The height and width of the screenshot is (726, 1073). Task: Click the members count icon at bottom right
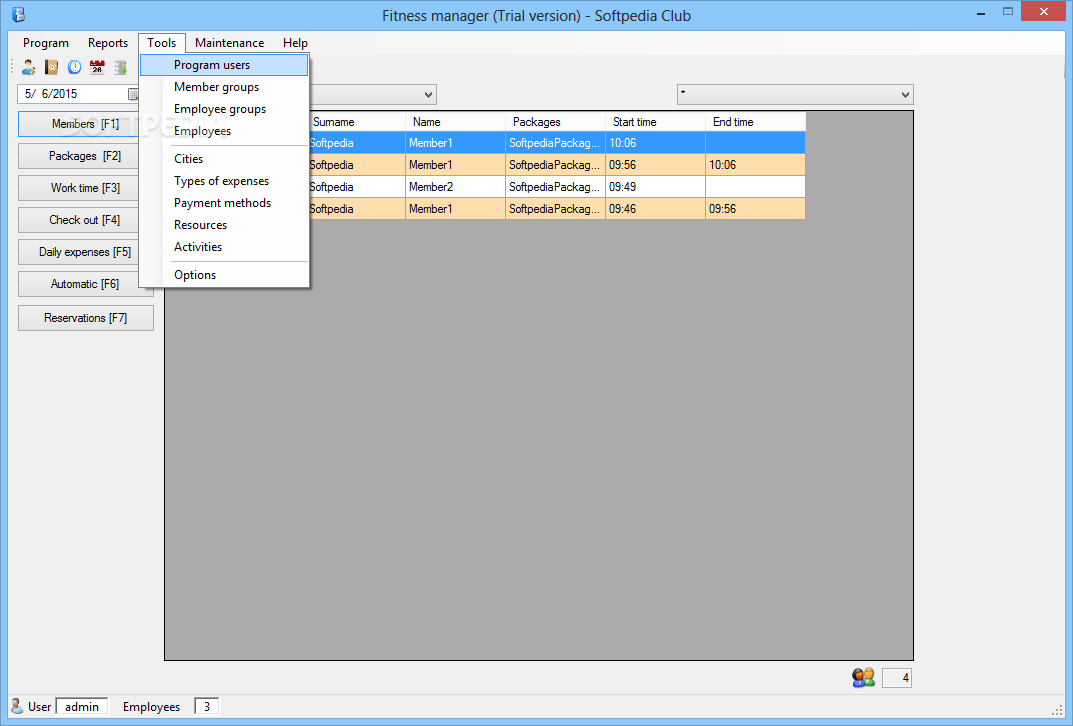click(864, 677)
